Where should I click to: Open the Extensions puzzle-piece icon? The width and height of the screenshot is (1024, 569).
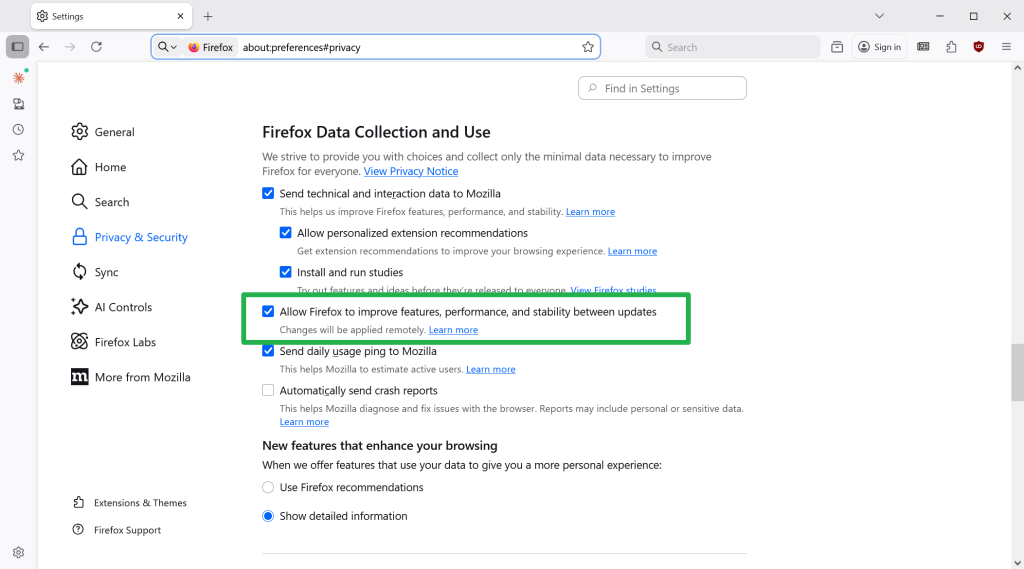[x=951, y=47]
